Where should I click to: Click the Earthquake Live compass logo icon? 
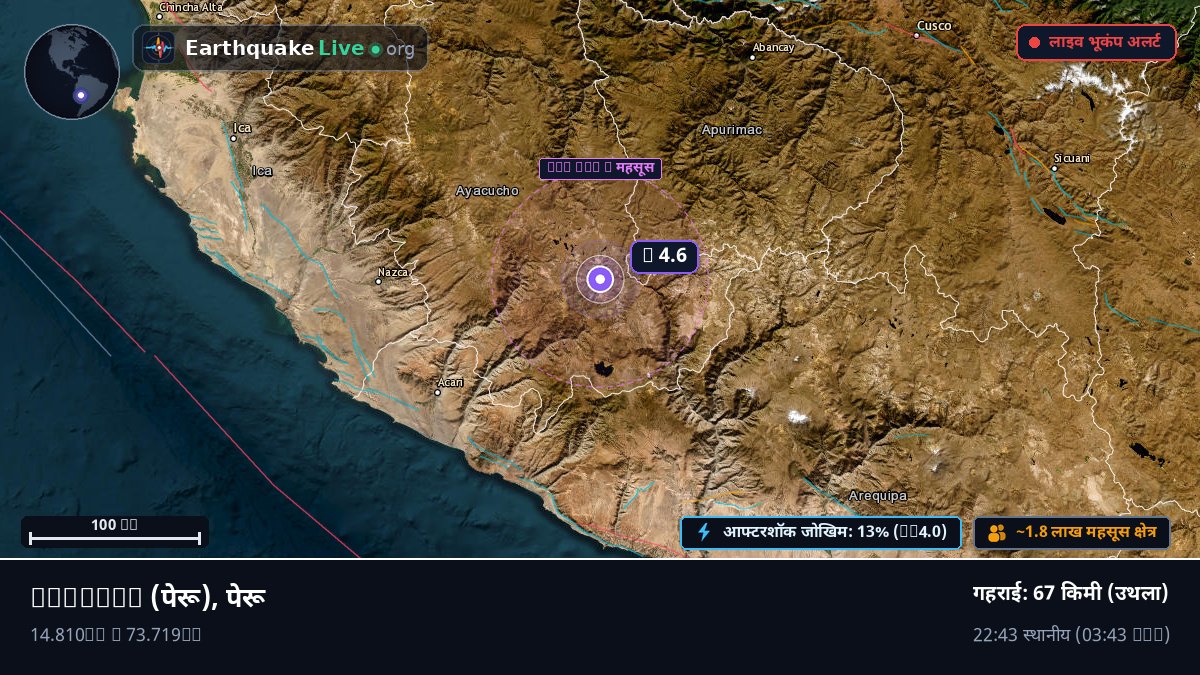[x=158, y=48]
